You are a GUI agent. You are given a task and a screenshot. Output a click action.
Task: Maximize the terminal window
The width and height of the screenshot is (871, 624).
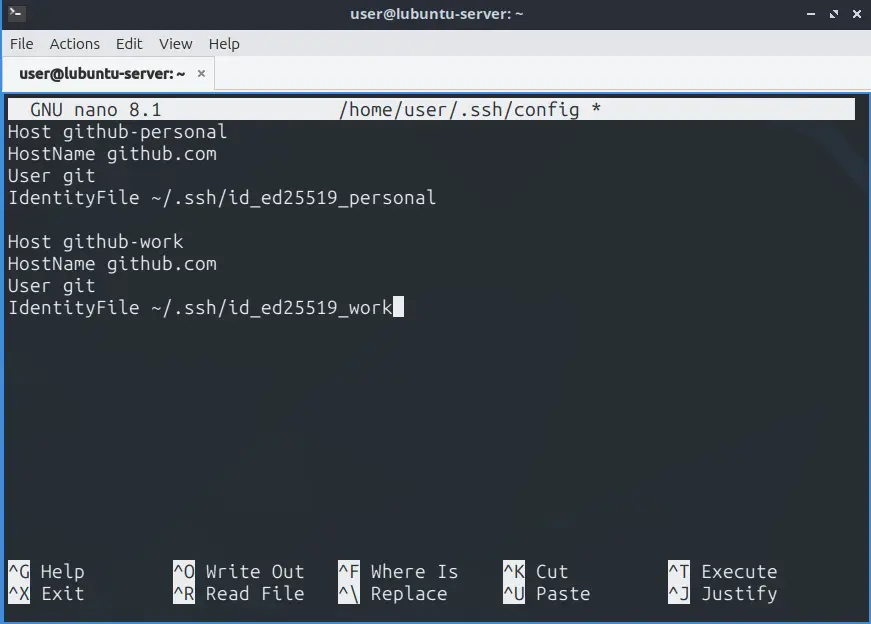tap(834, 13)
